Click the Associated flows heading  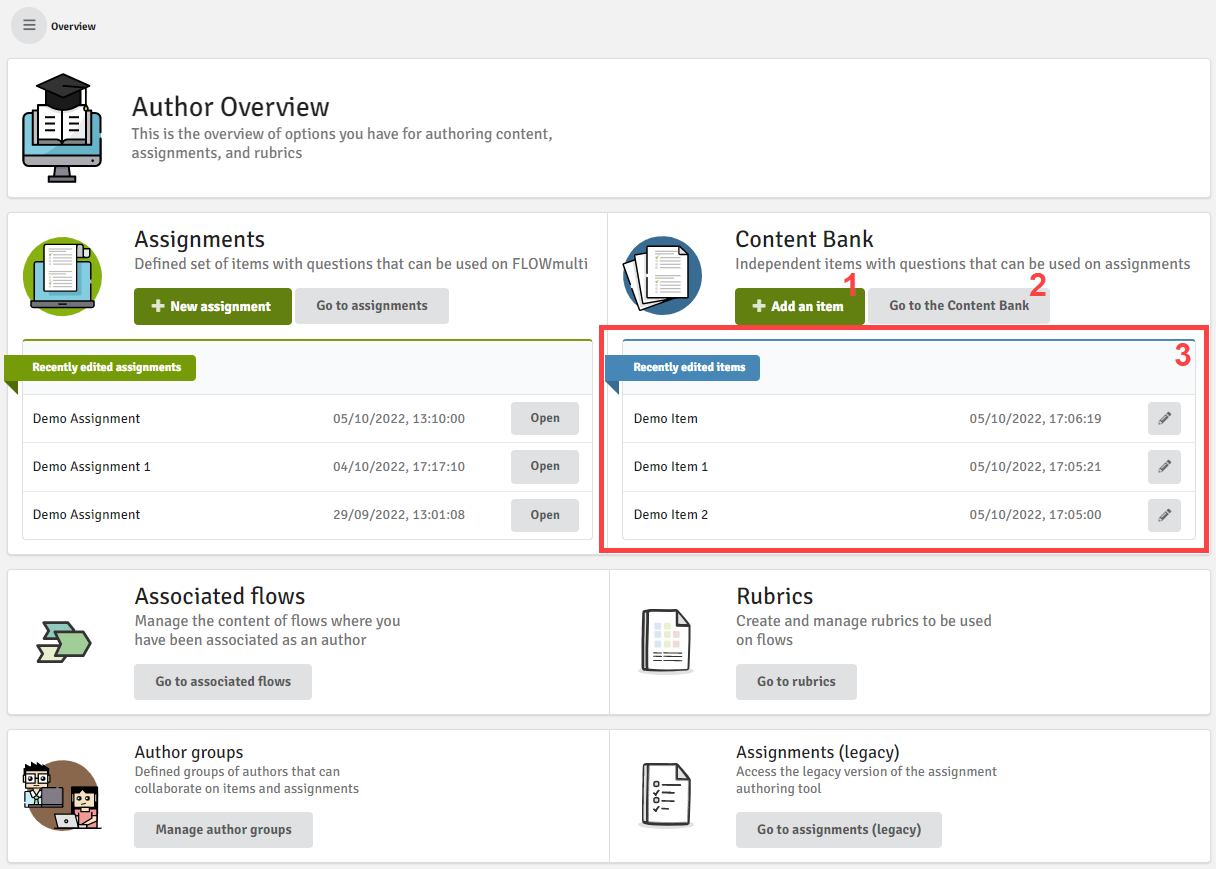(220, 597)
